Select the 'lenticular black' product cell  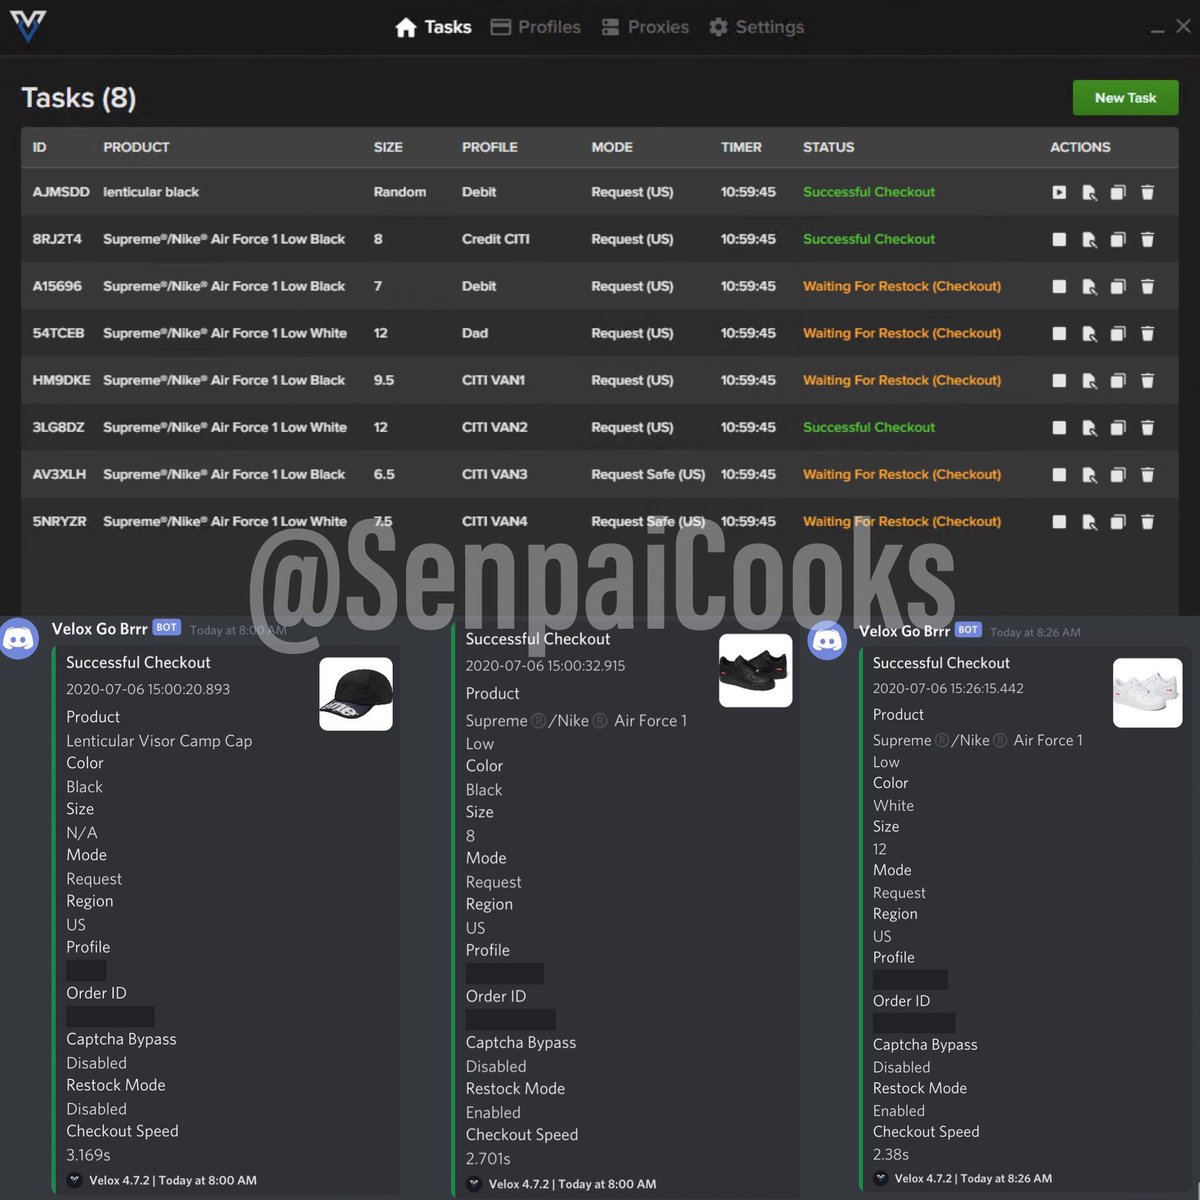pyautogui.click(x=151, y=192)
